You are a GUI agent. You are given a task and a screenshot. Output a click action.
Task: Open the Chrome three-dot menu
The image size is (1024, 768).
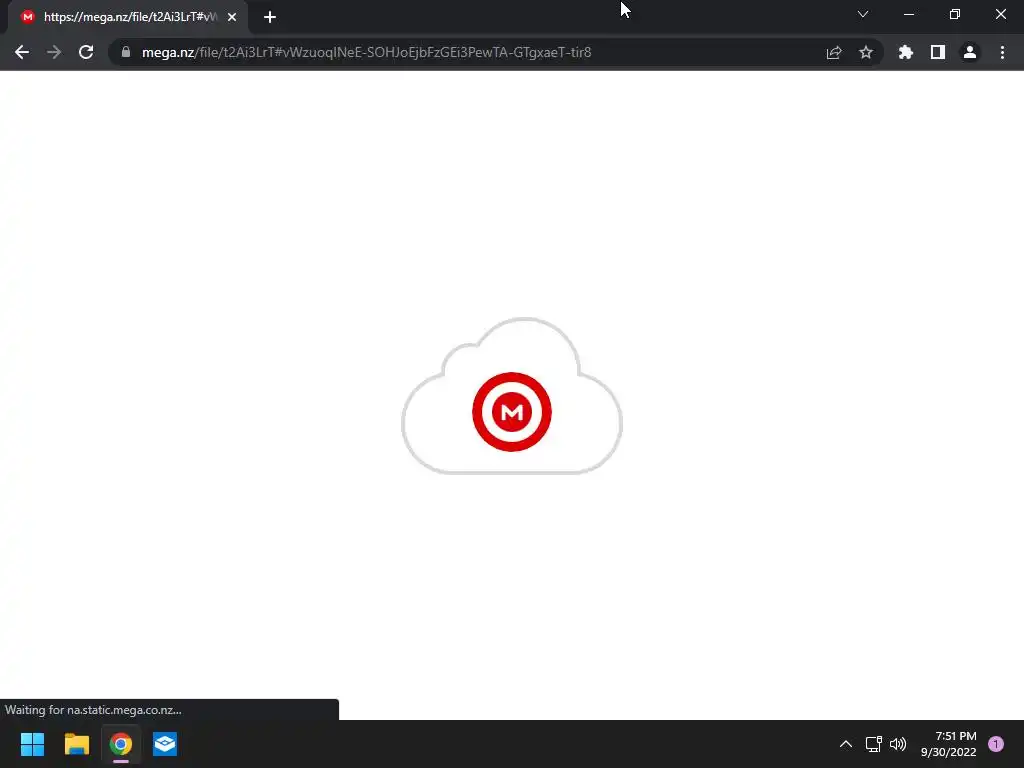(1002, 52)
